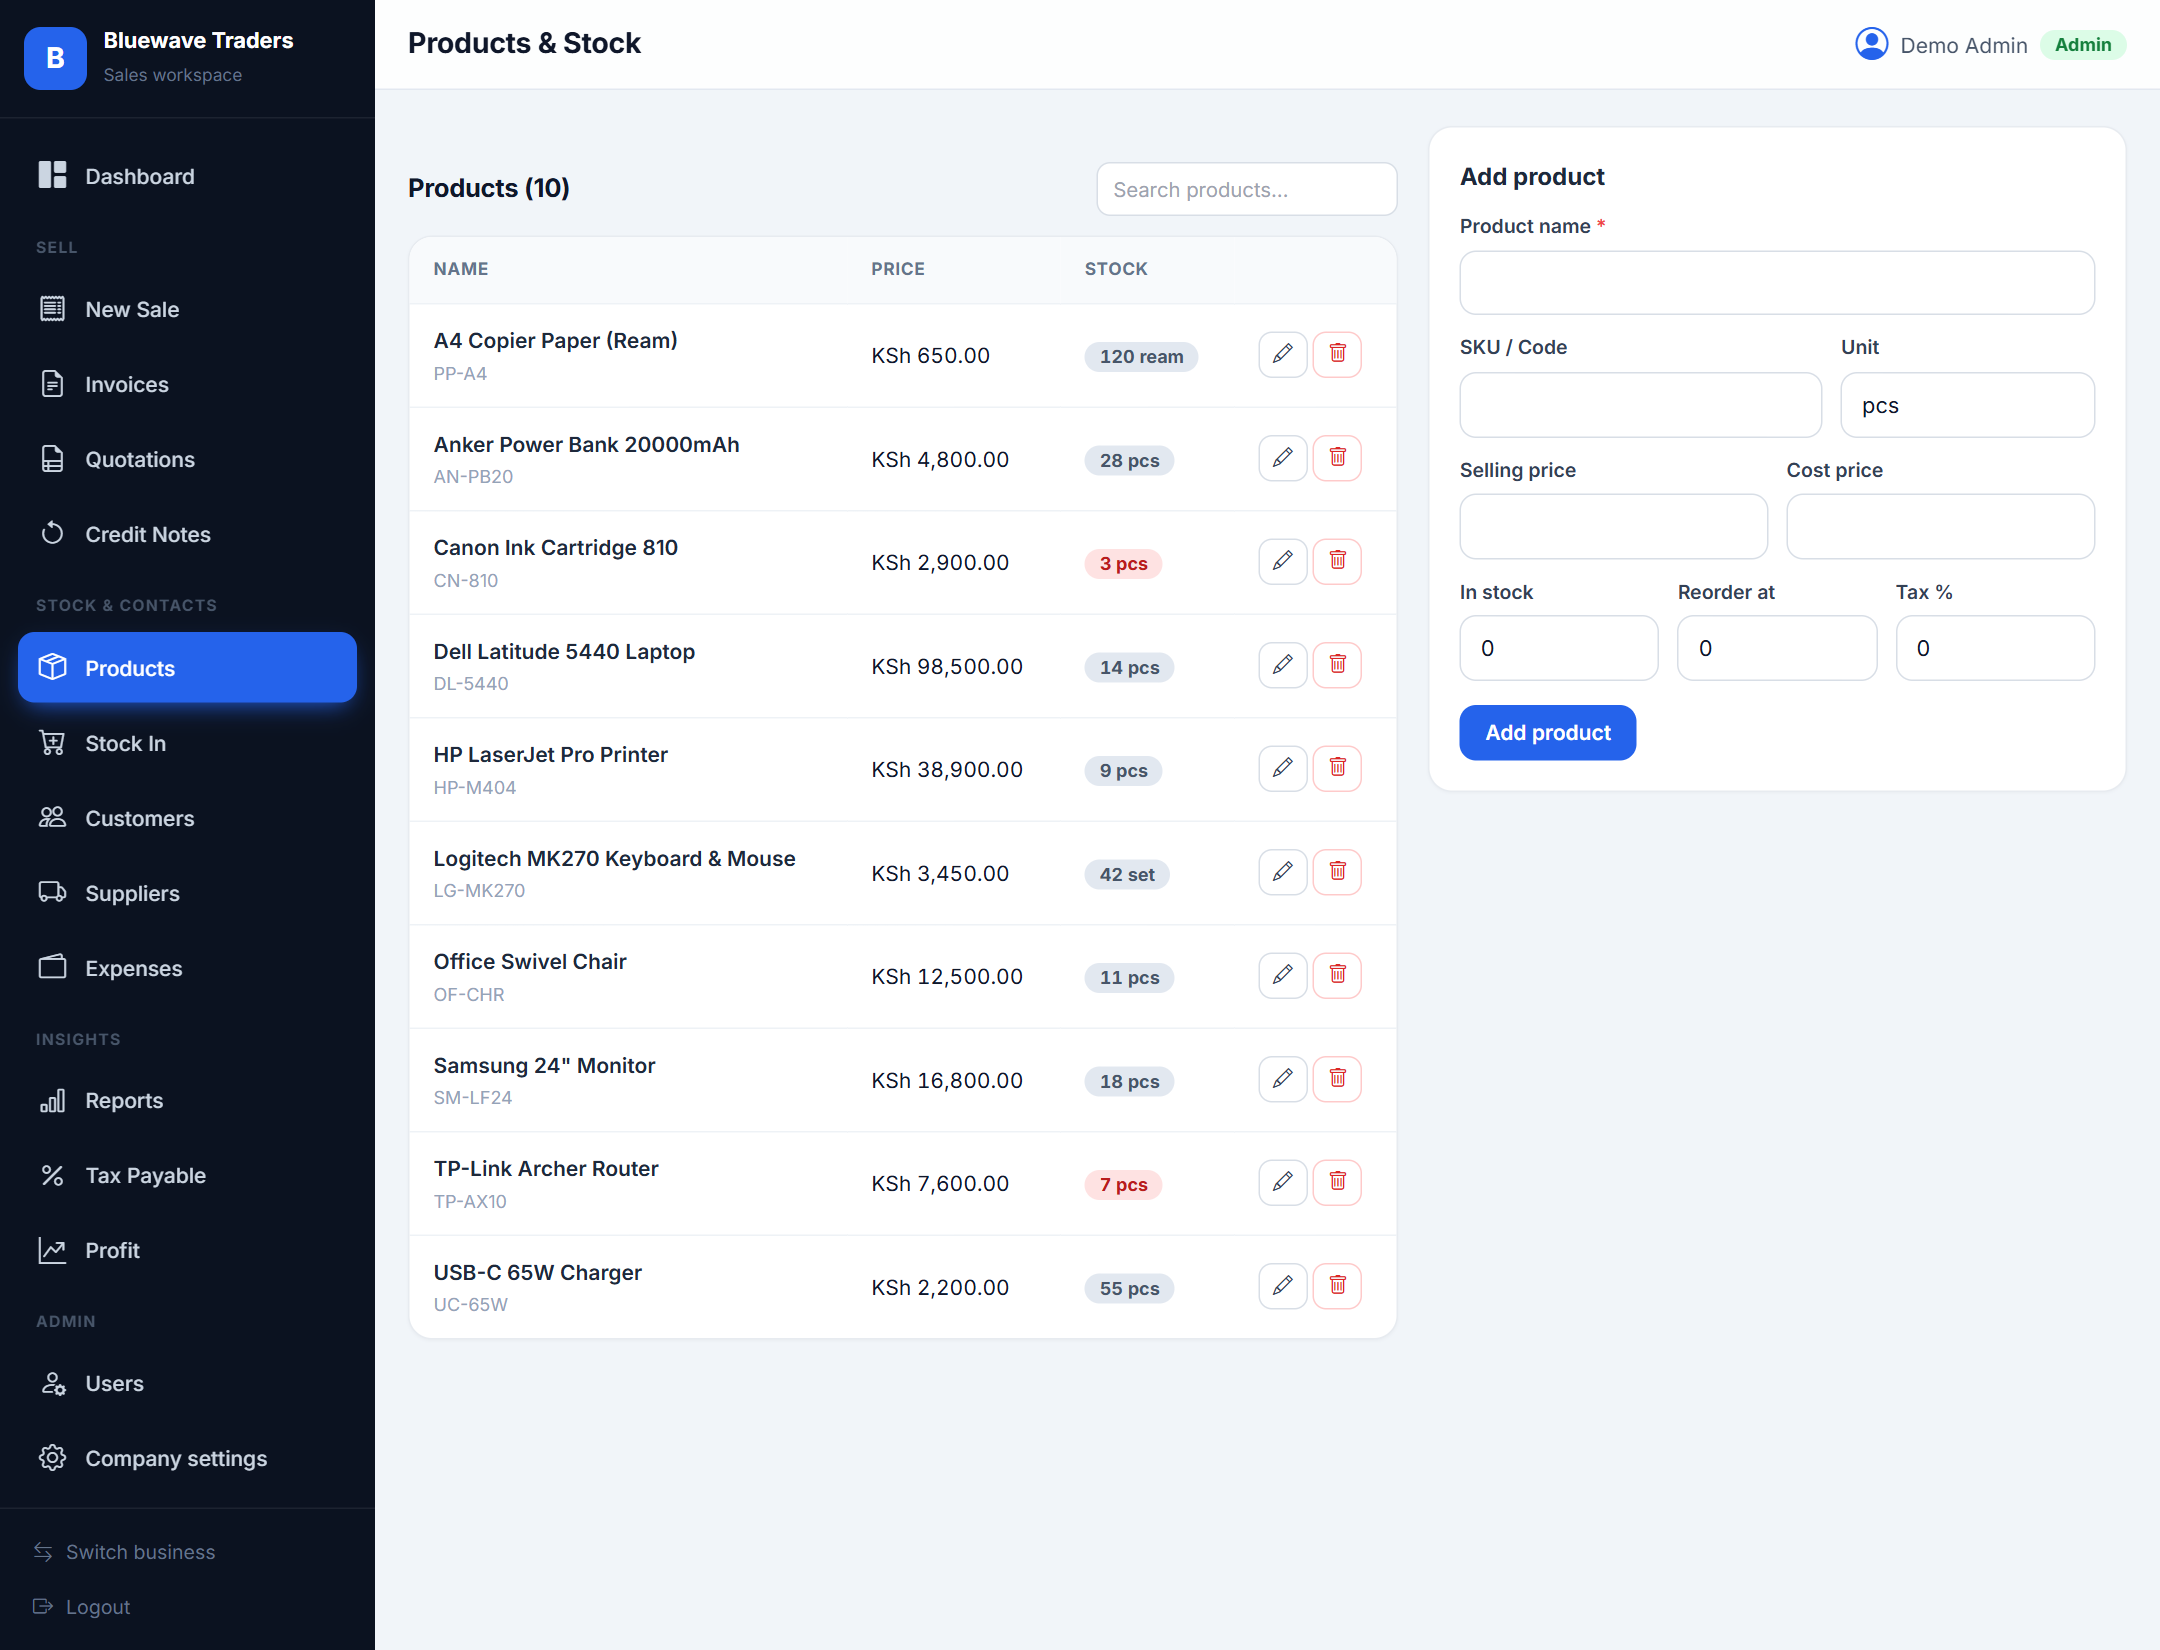Go to New Sale
Image resolution: width=2160 pixels, height=1650 pixels.
(x=187, y=309)
